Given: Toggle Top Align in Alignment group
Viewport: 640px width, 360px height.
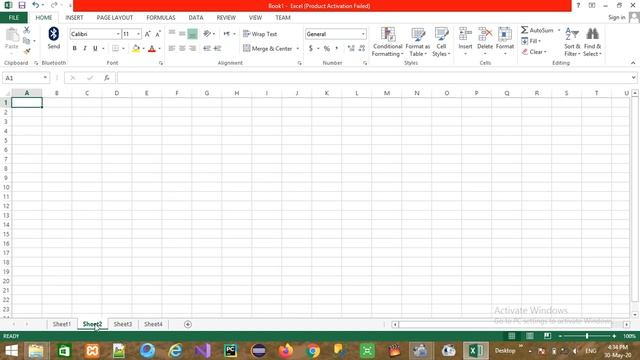Looking at the screenshot, I should 172,33.
